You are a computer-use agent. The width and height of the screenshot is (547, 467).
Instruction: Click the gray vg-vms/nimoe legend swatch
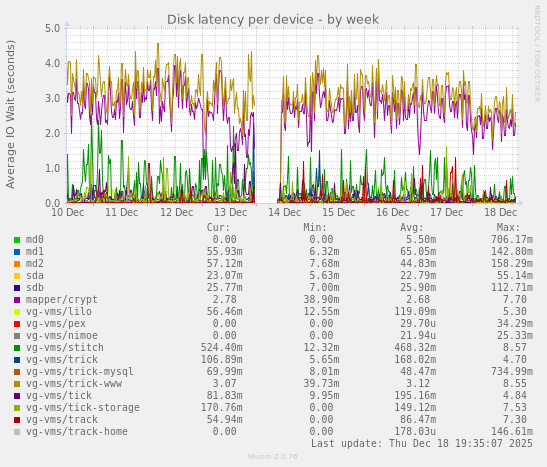click(x=17, y=336)
